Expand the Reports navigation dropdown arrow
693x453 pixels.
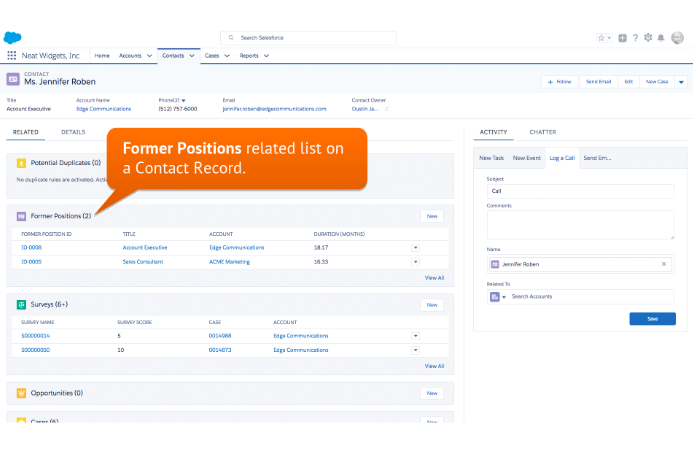(266, 56)
